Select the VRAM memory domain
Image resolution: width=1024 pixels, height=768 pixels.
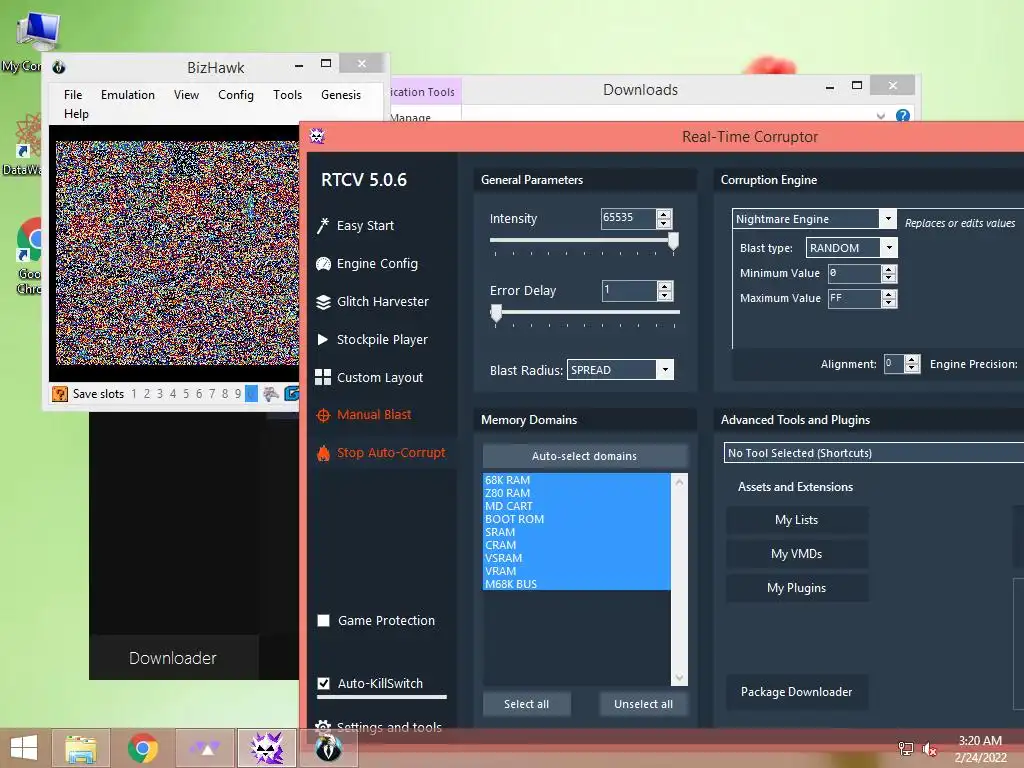pyautogui.click(x=577, y=571)
